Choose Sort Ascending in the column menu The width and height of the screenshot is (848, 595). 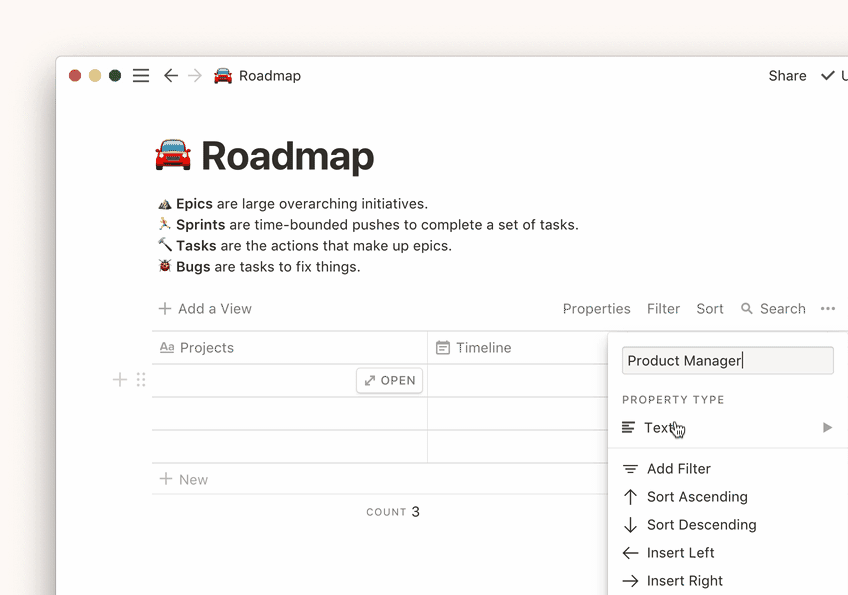tap(696, 497)
